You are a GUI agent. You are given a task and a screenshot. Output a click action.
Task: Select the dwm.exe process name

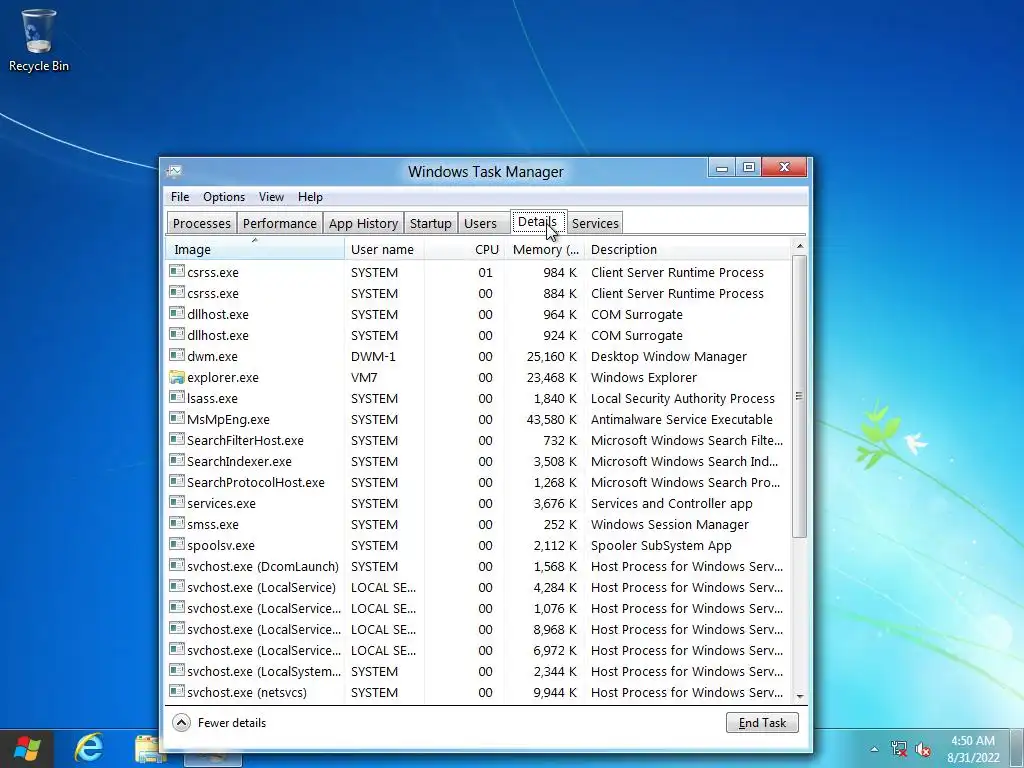212,357
